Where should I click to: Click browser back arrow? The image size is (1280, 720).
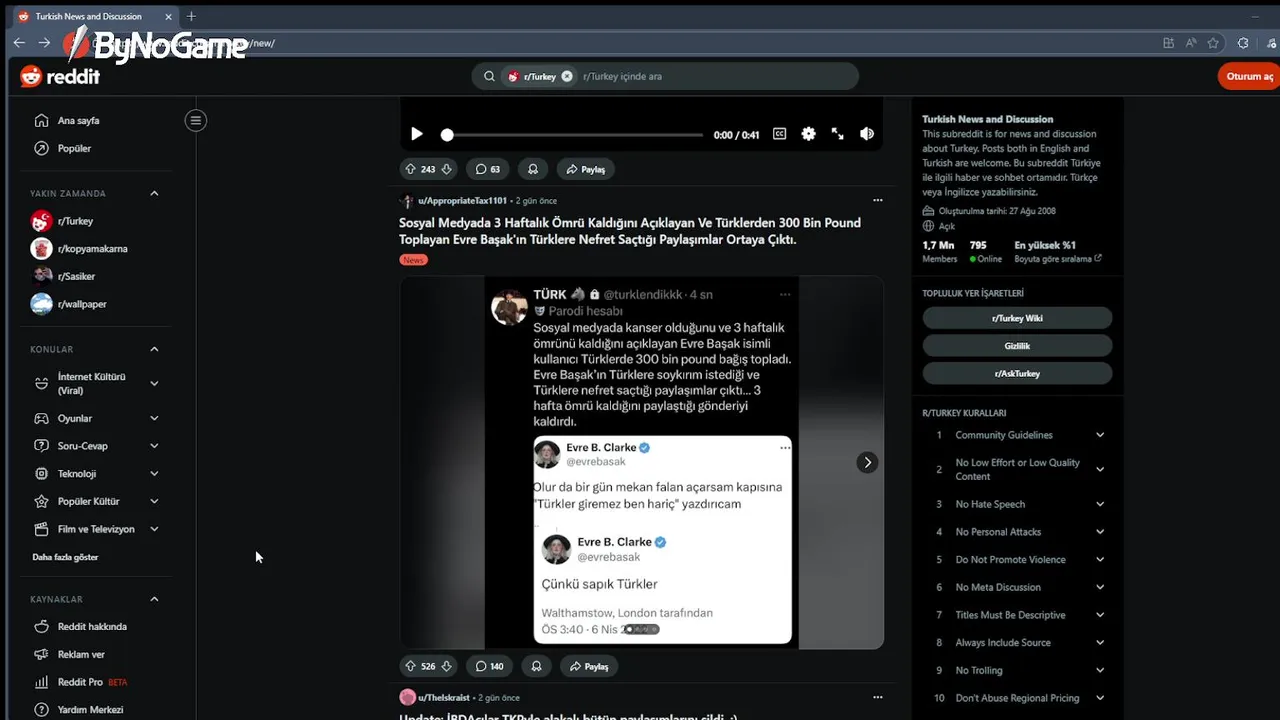tap(19, 43)
